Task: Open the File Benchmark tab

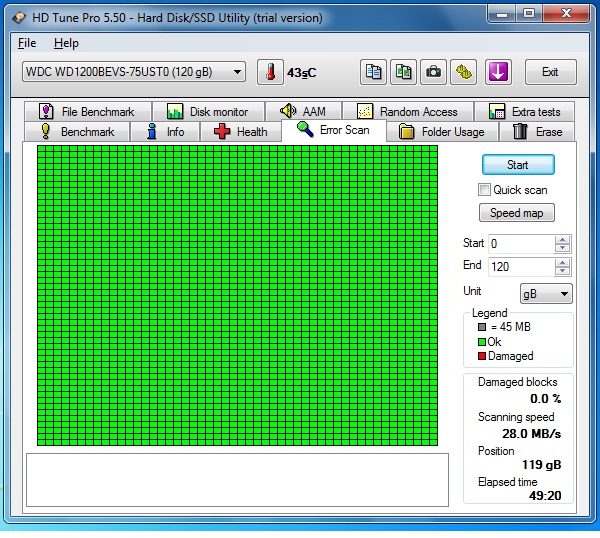Action: (88, 112)
